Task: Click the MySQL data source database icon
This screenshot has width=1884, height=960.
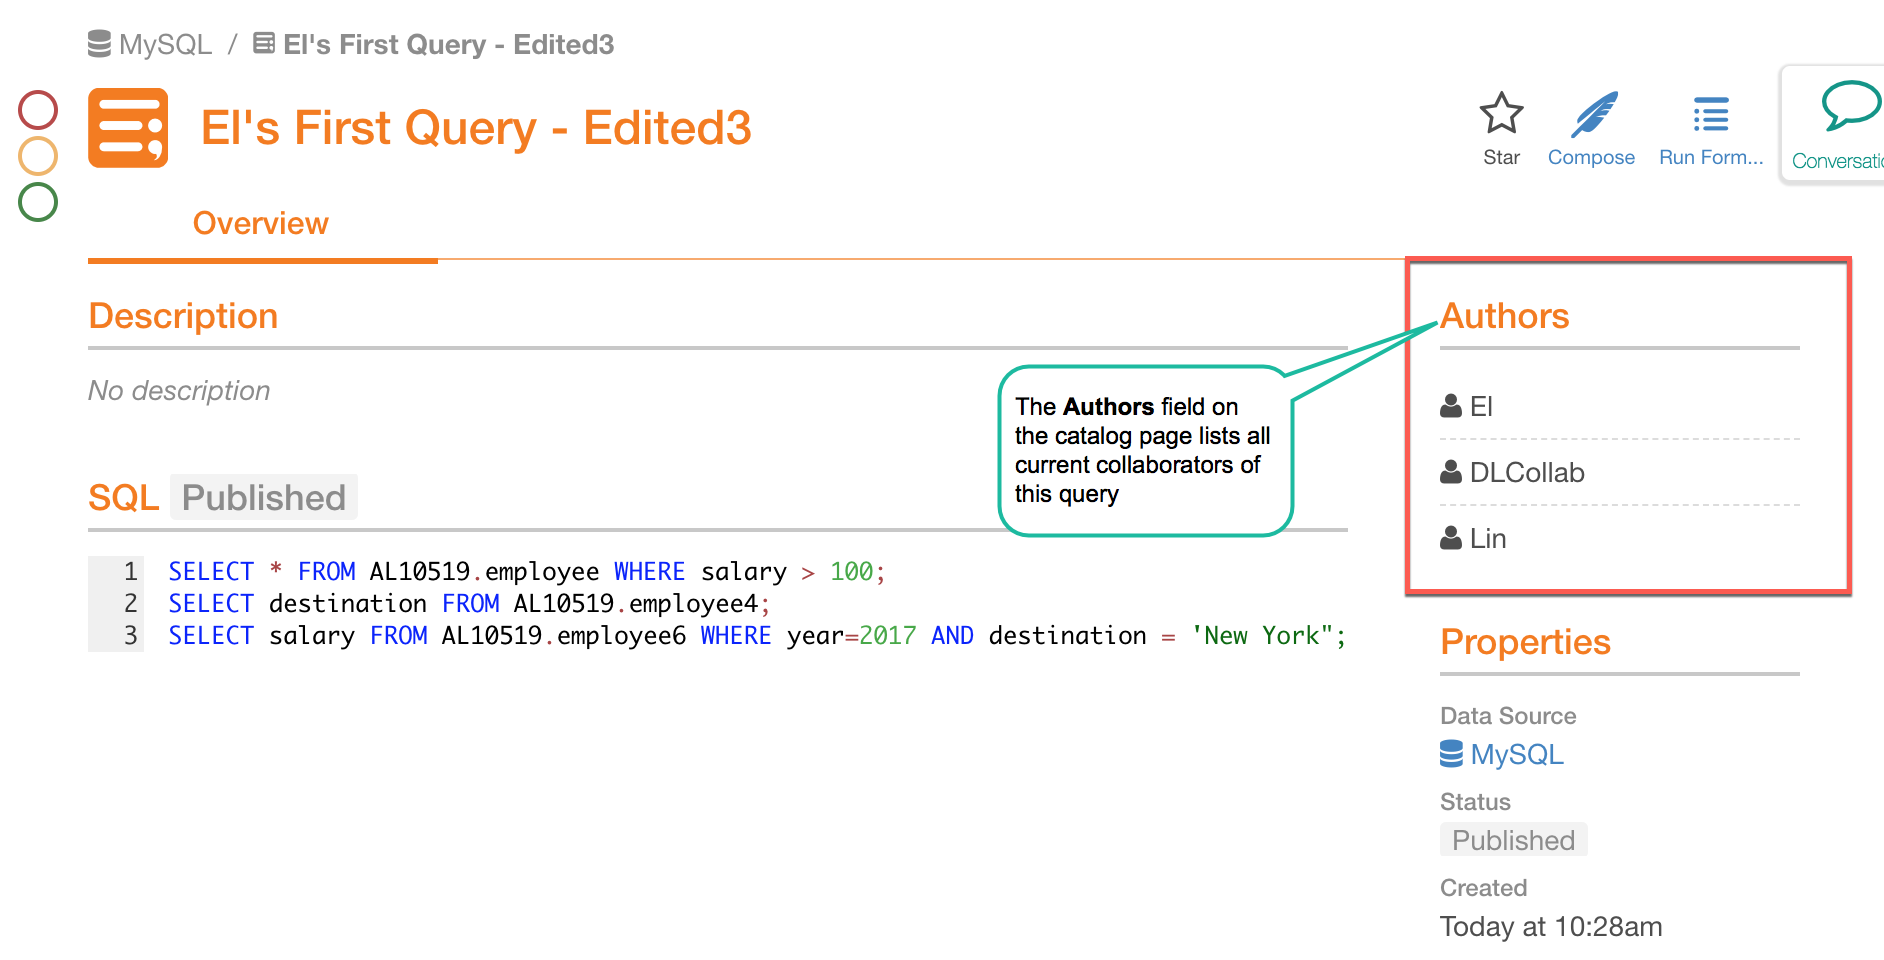Action: click(x=1451, y=754)
